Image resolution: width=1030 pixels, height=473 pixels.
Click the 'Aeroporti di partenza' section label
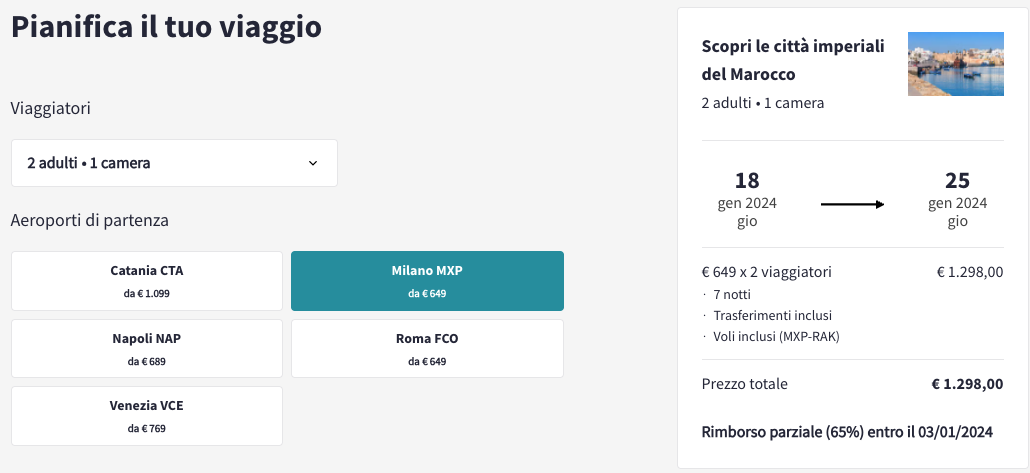coord(89,221)
